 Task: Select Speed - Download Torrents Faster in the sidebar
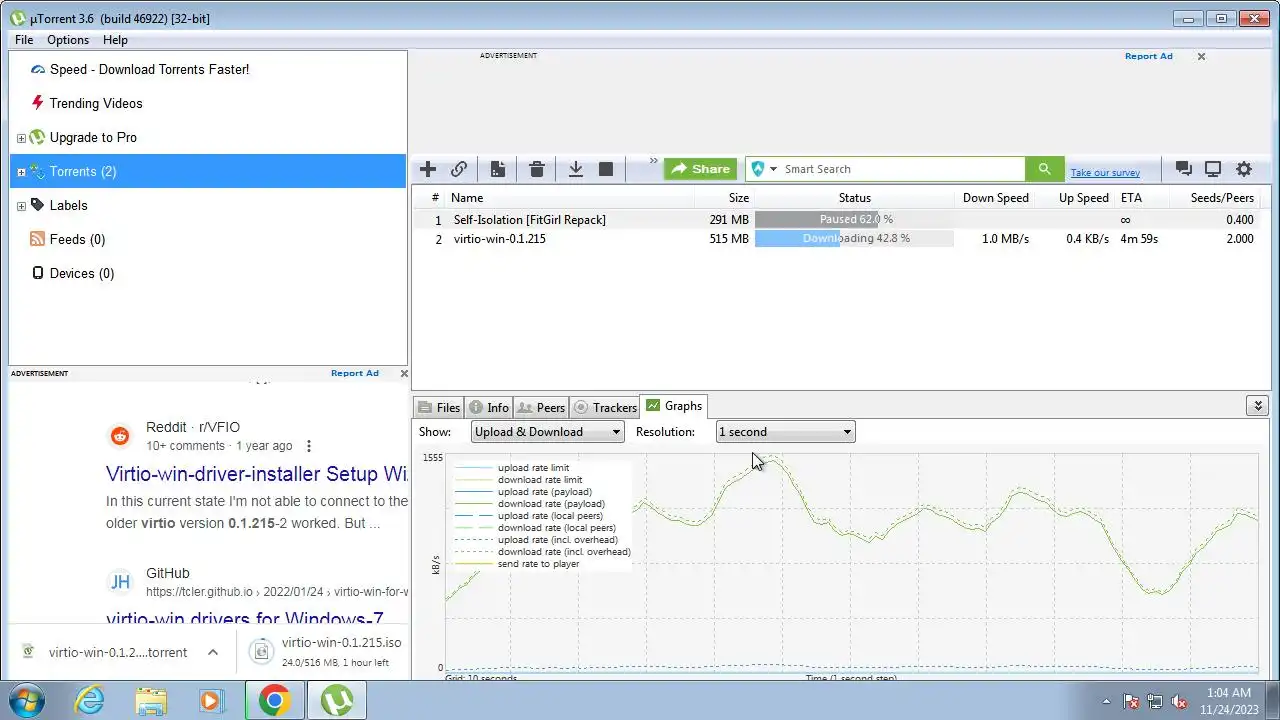click(x=149, y=69)
